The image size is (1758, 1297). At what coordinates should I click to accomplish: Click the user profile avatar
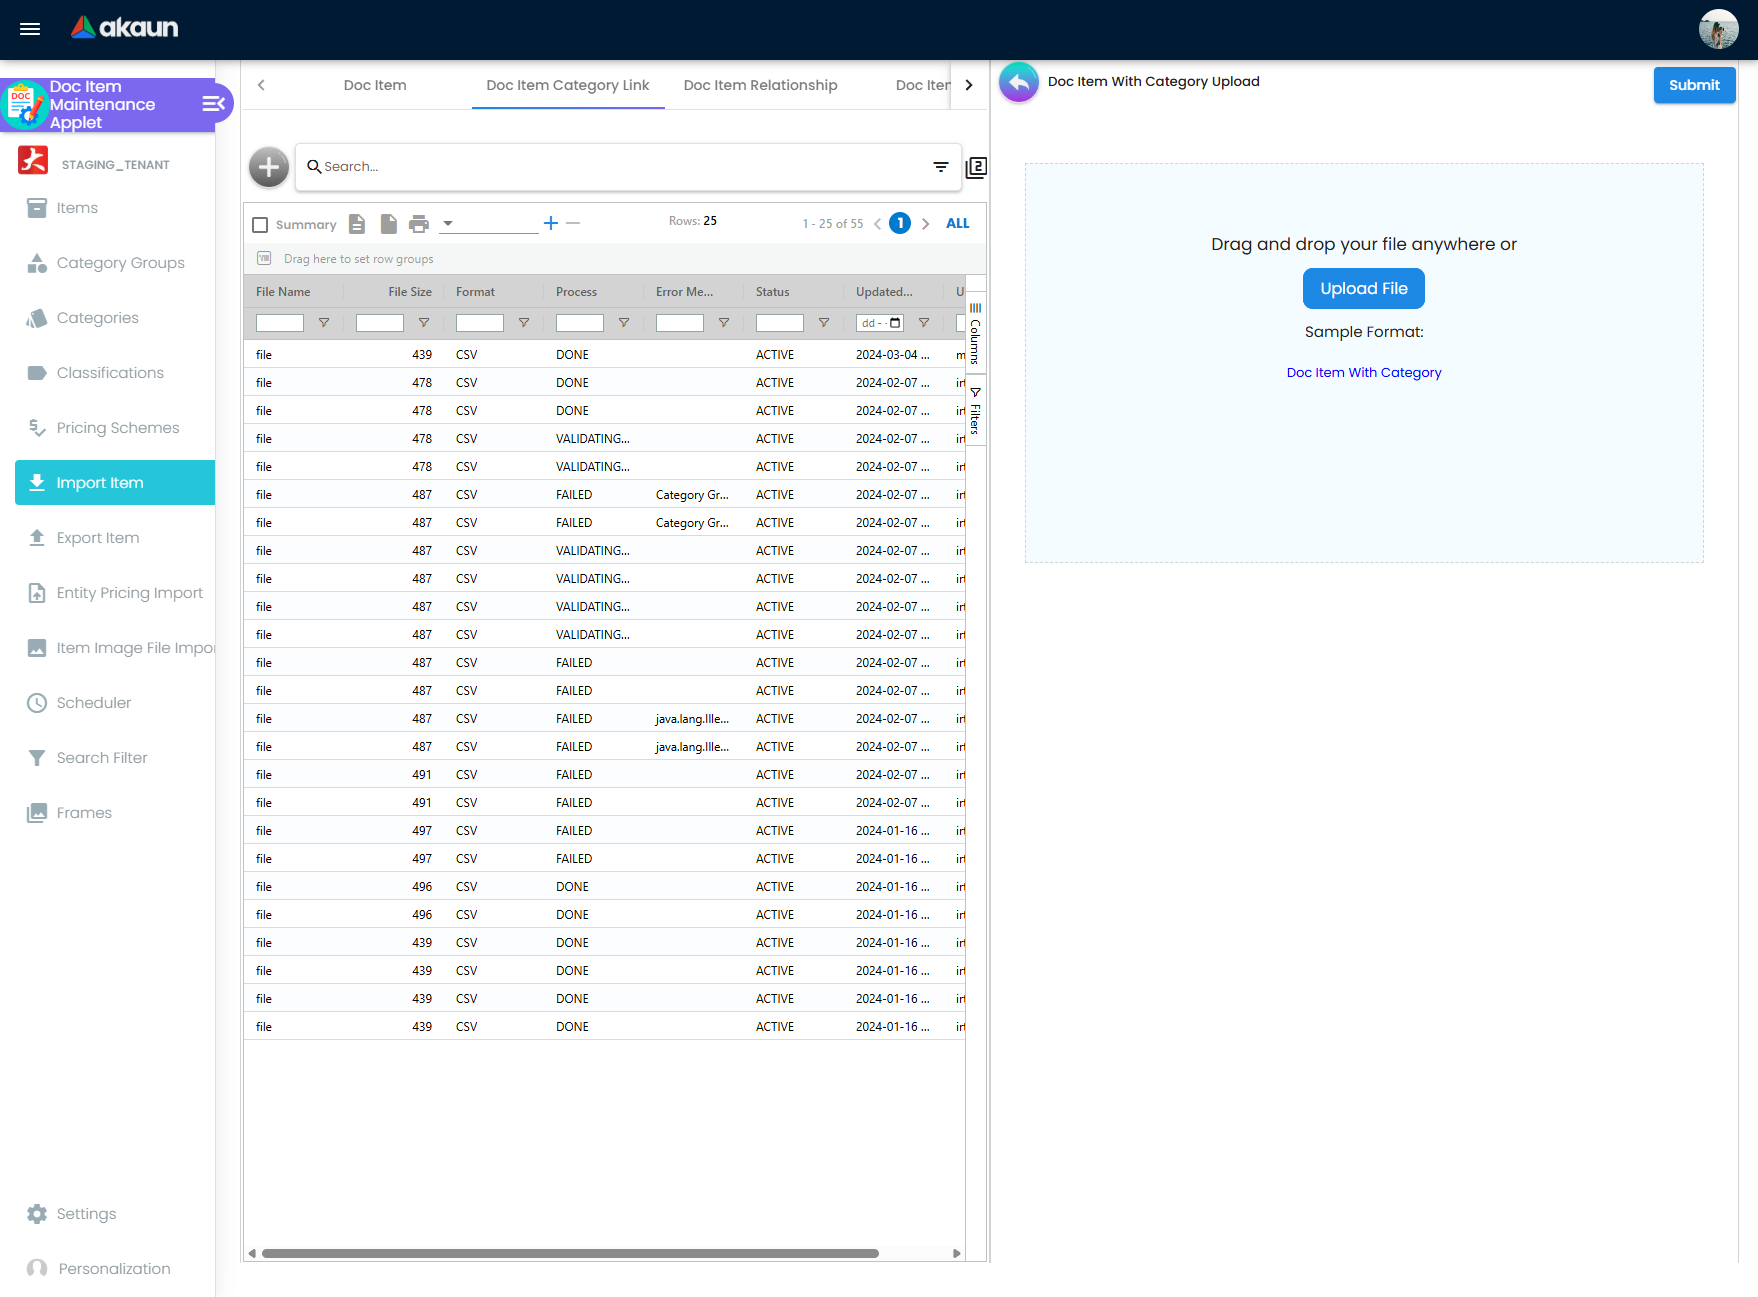point(1718,29)
